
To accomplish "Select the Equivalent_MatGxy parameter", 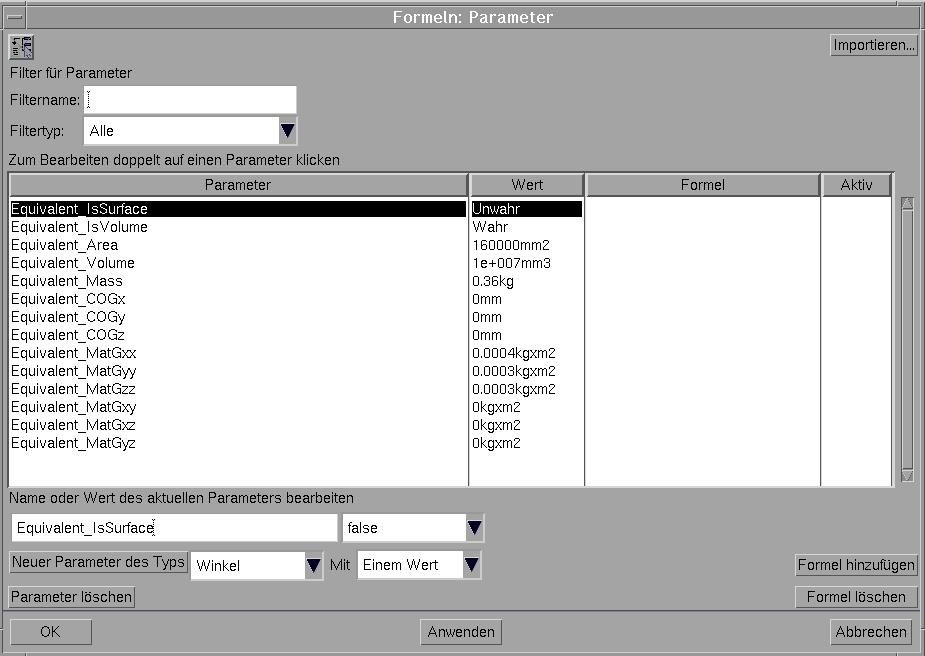I will tap(73, 407).
